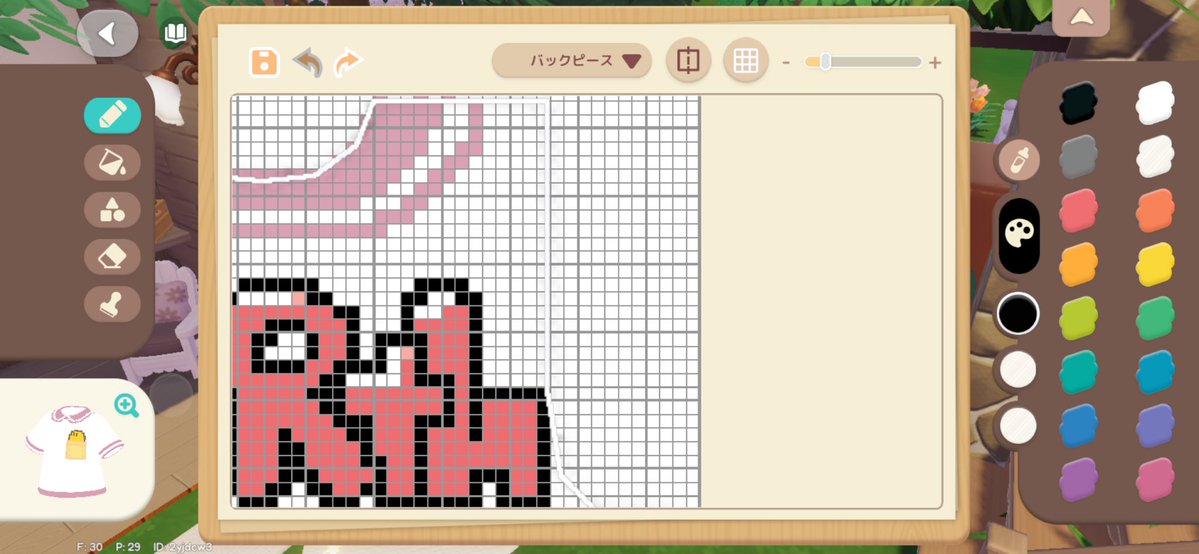Pick the green color swatch

pos(1155,318)
